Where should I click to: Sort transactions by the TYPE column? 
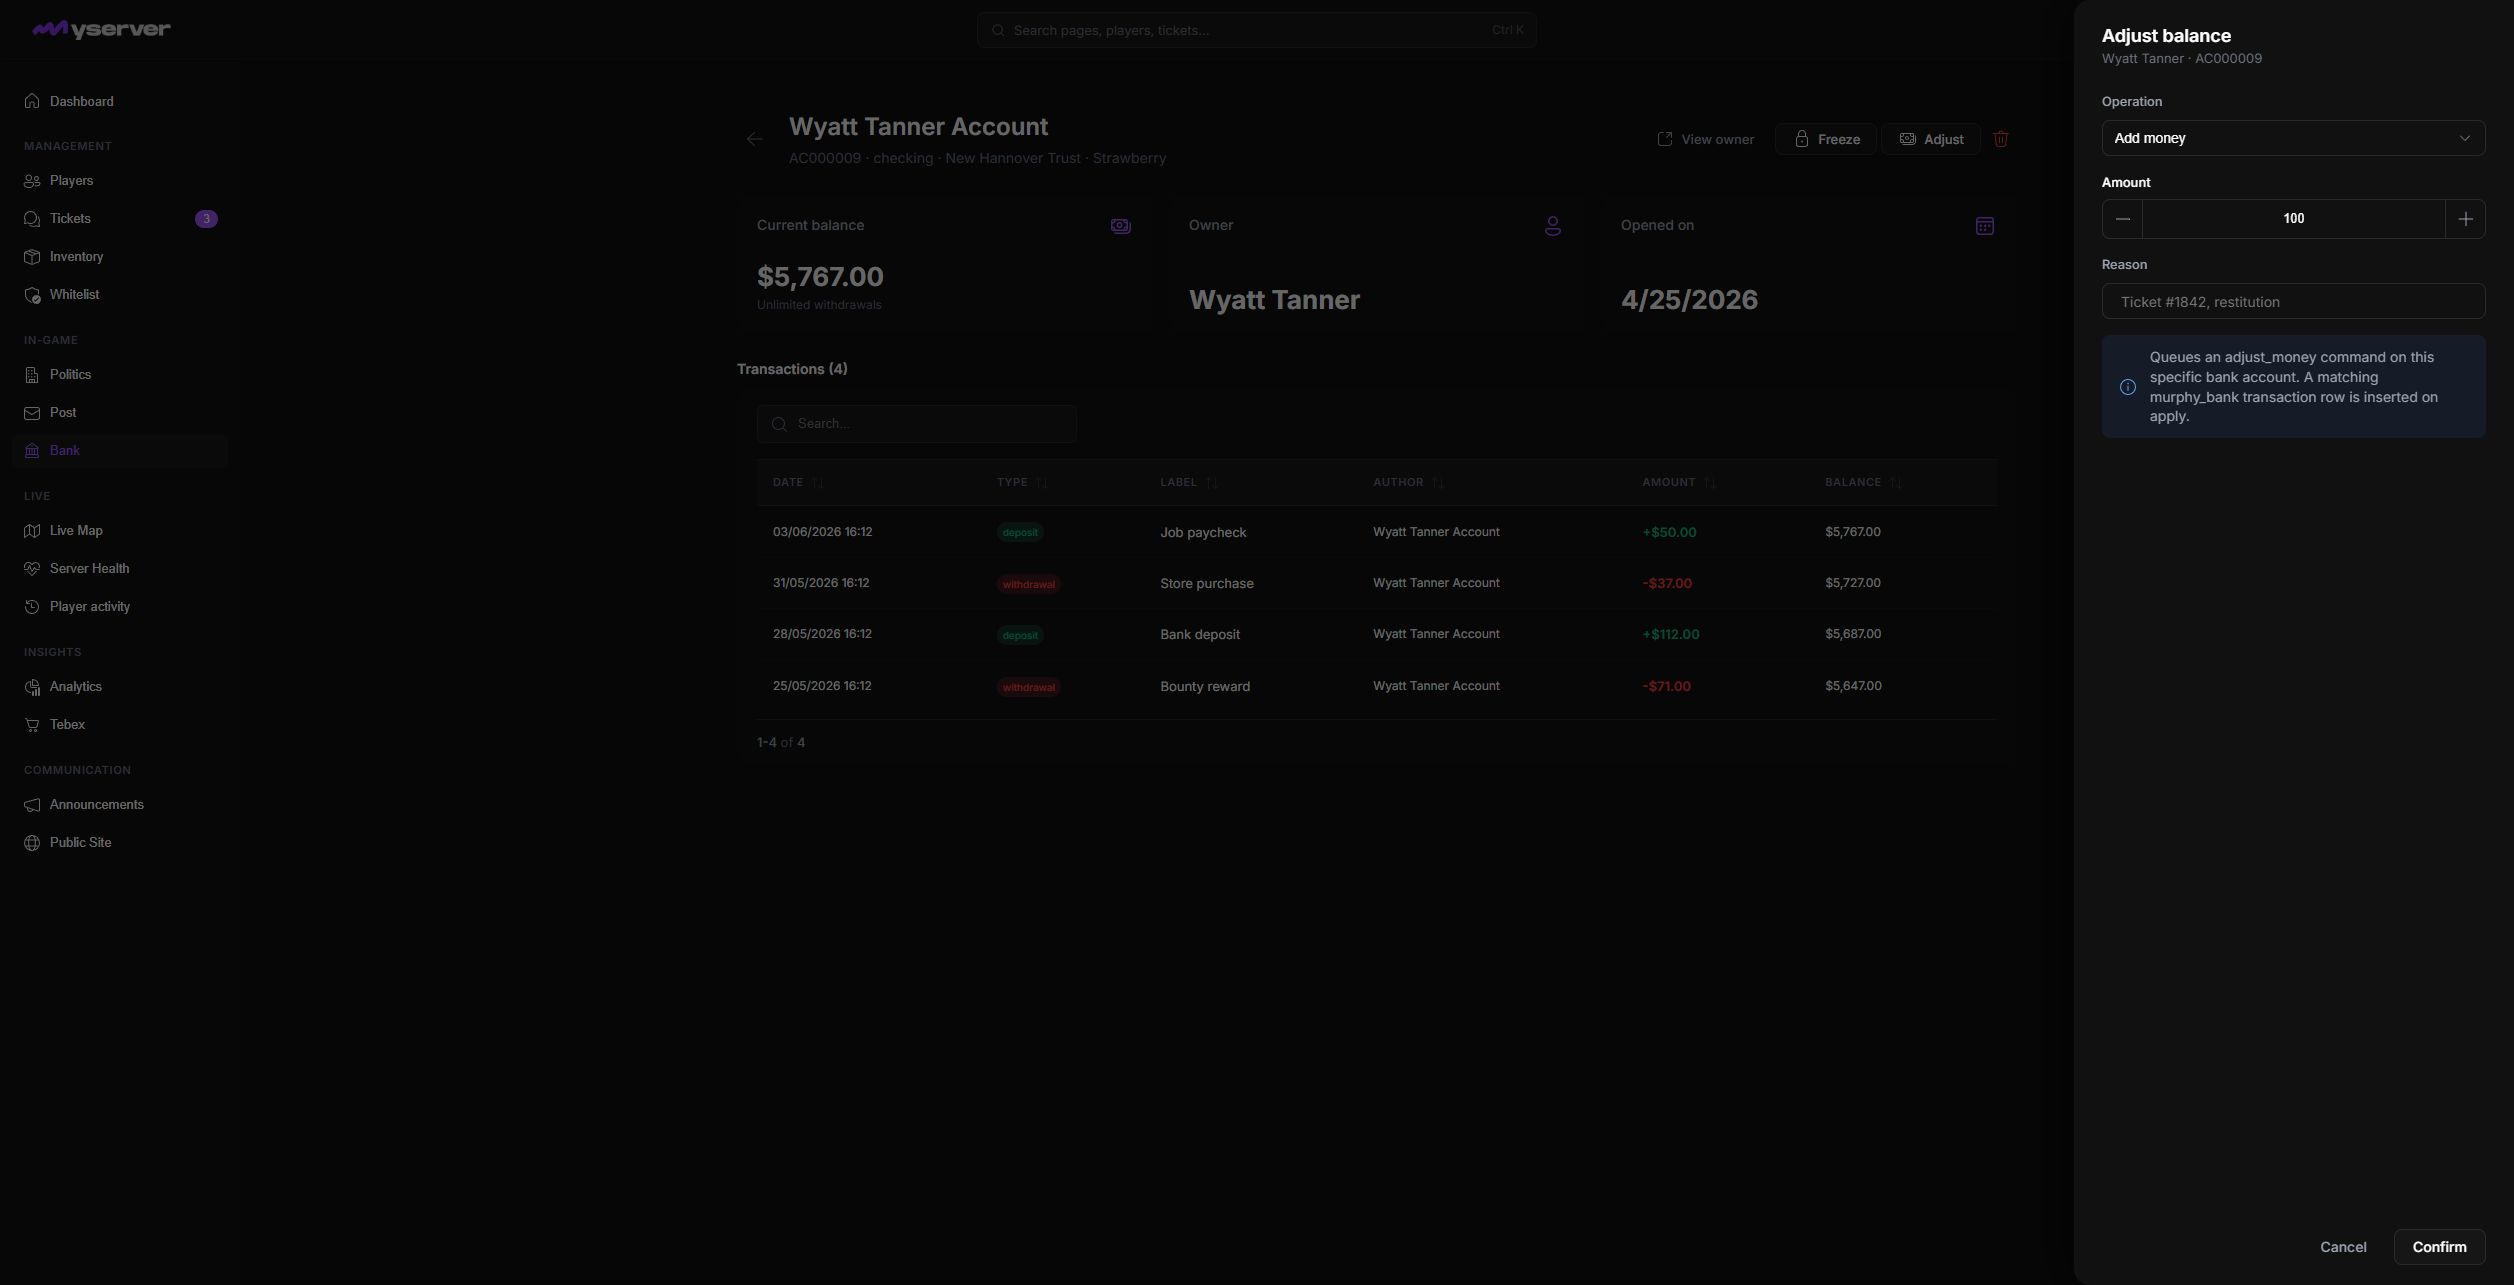coord(1022,482)
